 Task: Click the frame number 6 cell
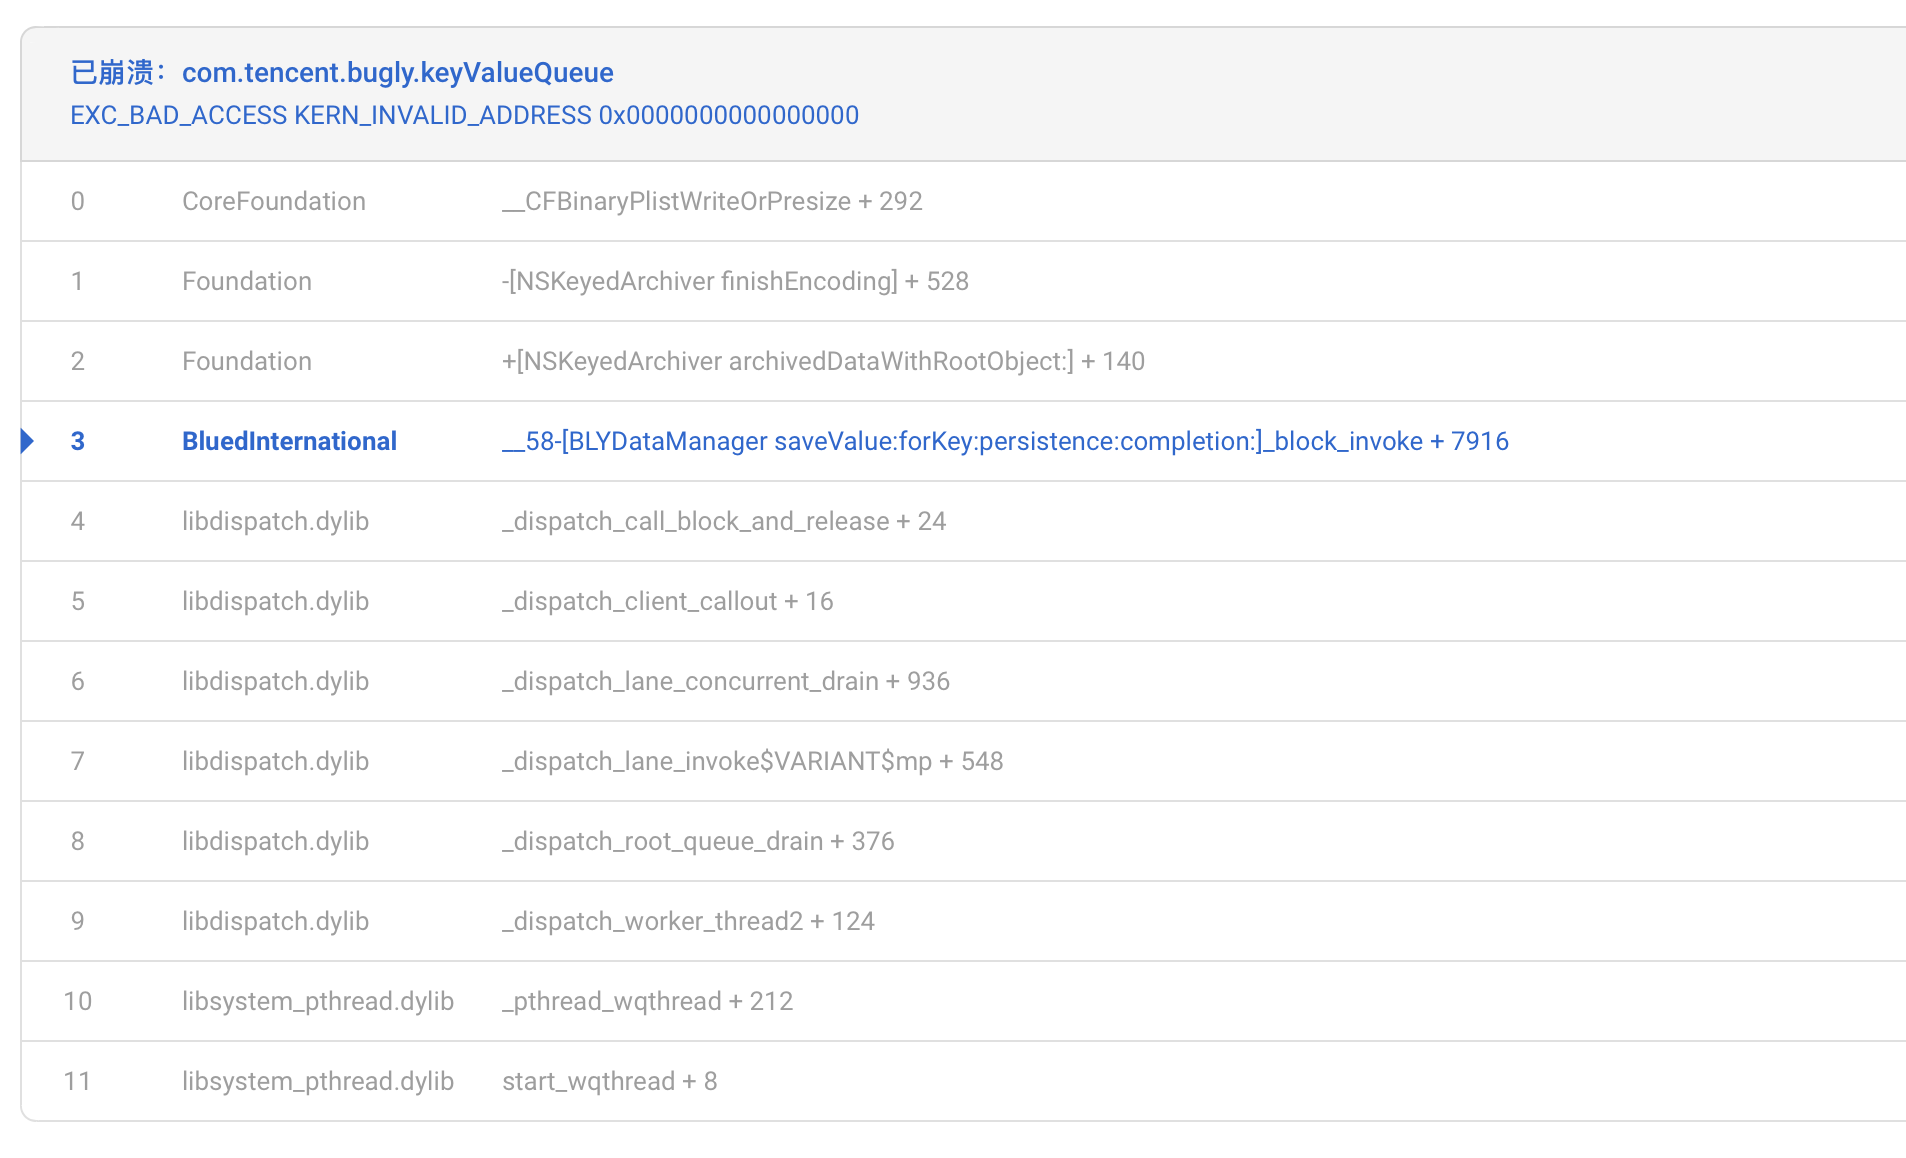(x=78, y=681)
